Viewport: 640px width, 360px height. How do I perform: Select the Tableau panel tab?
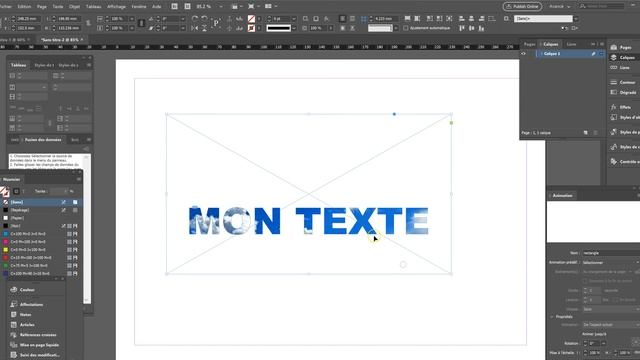[18, 65]
